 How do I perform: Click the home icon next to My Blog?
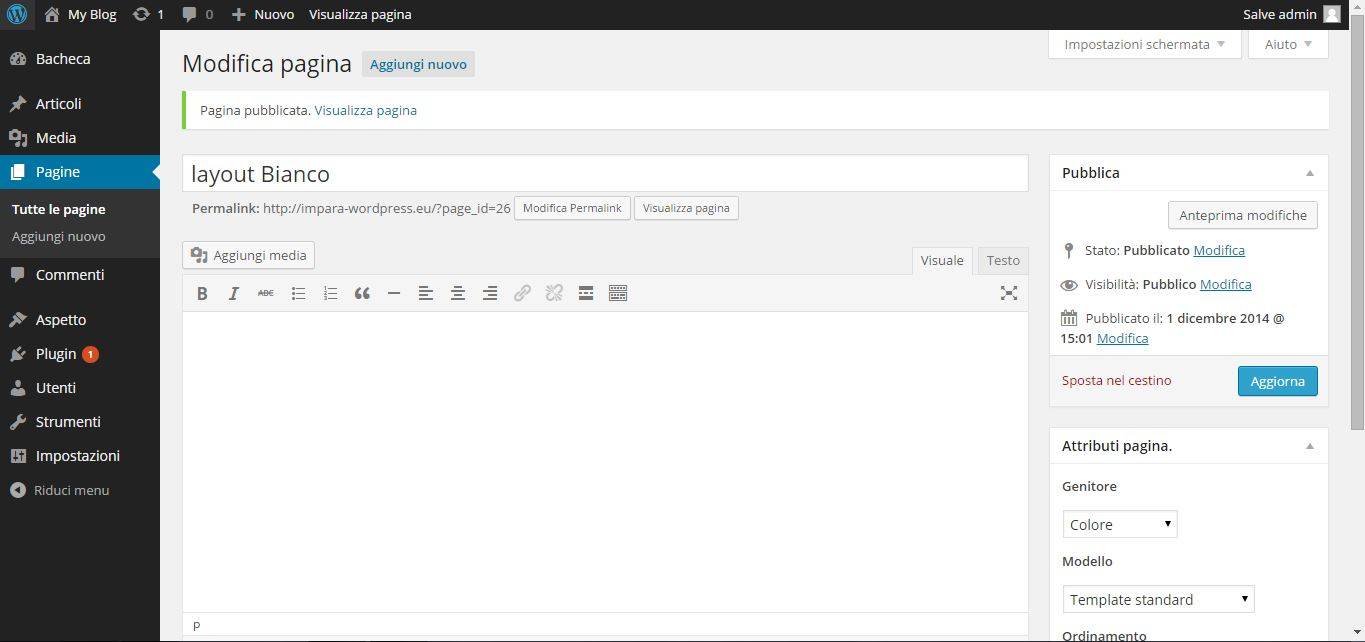coord(52,14)
